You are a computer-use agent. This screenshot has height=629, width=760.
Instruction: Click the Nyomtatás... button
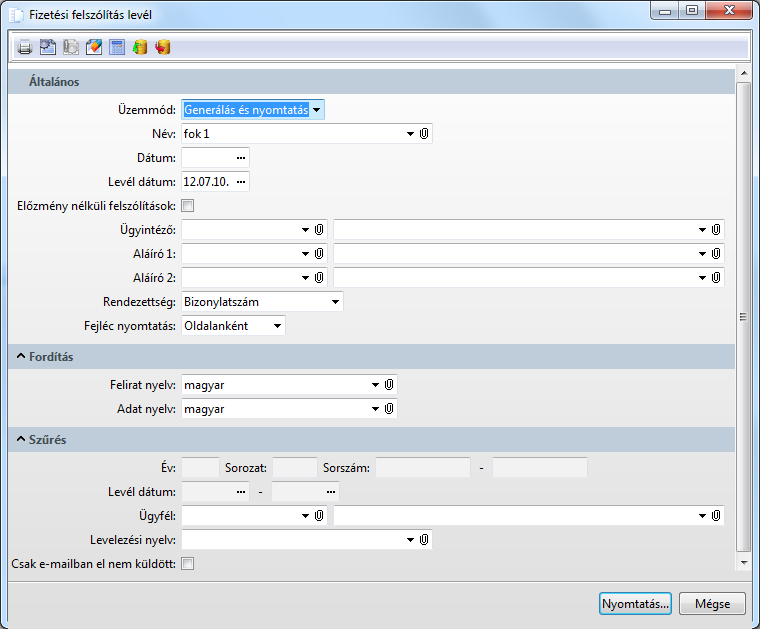(x=635, y=604)
